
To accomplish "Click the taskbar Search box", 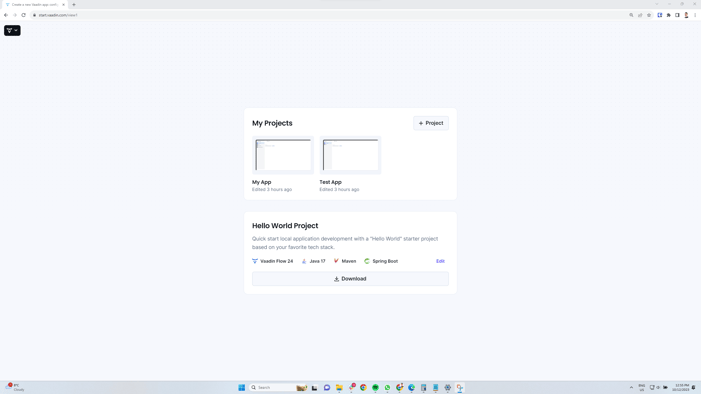I will (x=278, y=387).
